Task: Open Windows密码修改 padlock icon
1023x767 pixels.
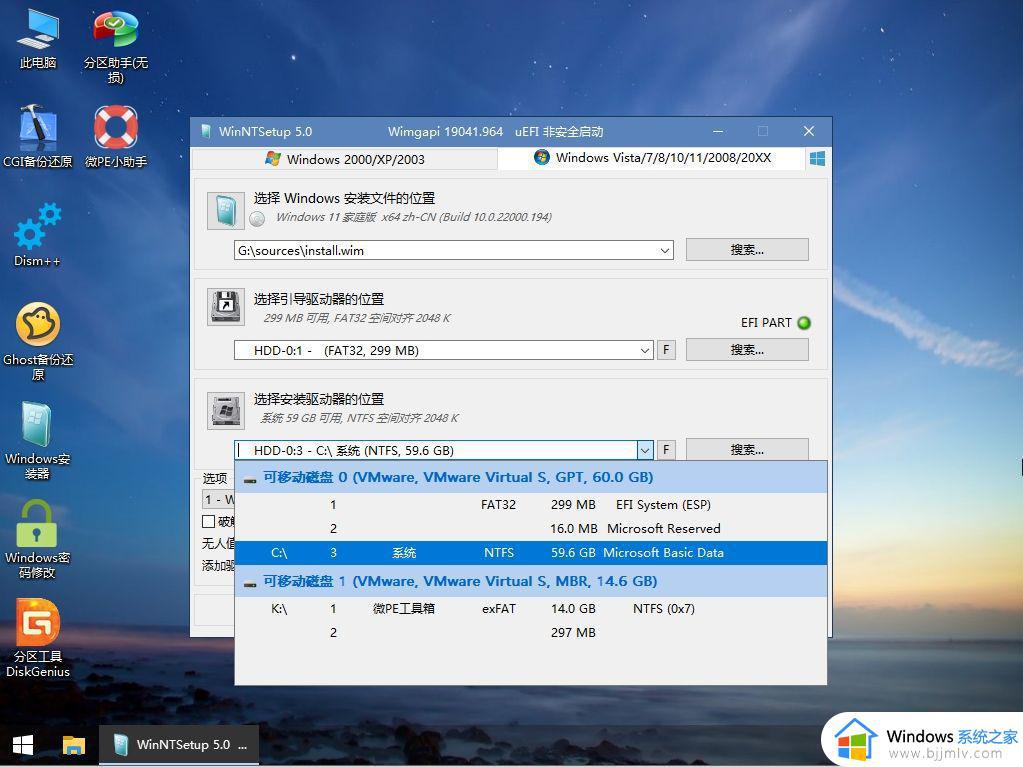Action: 38,539
